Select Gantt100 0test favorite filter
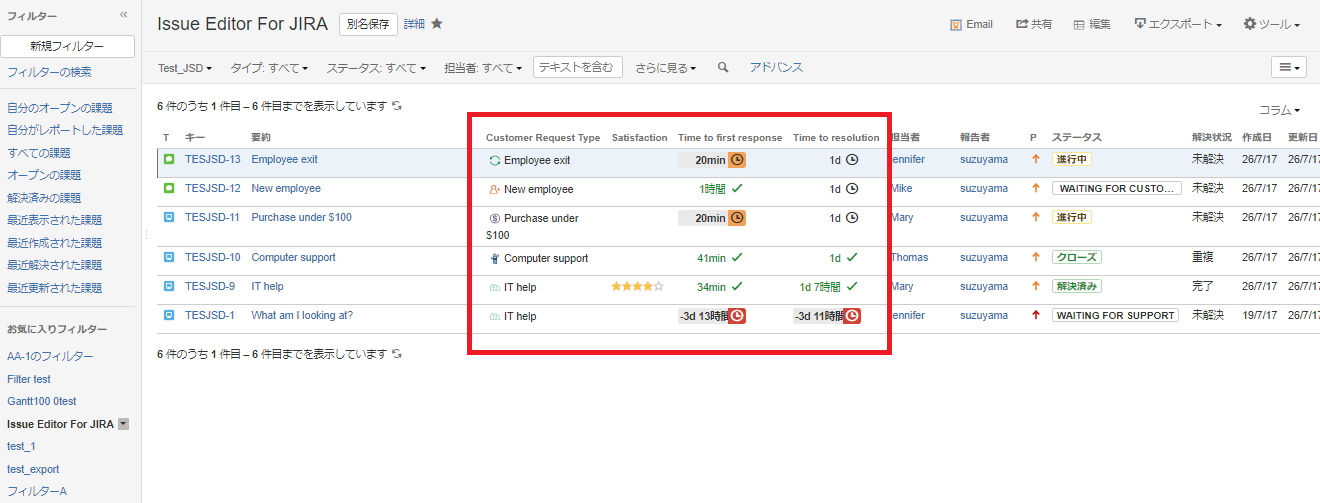1320x503 pixels. pos(43,401)
